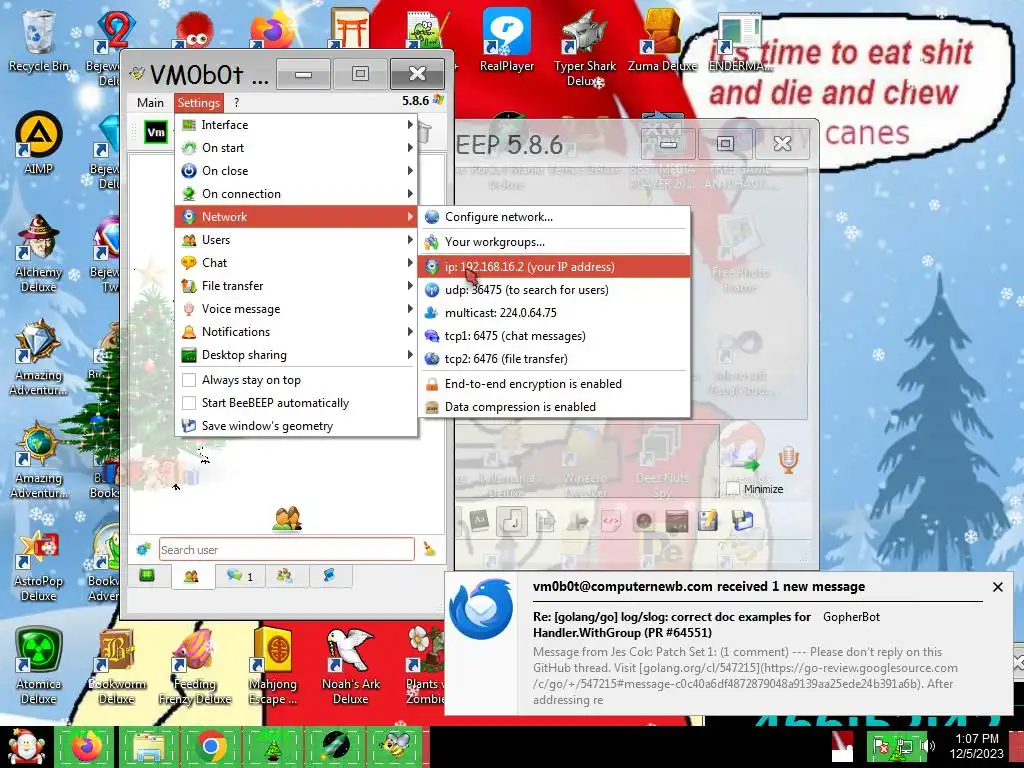Open the On connection settings entry
1024x768 pixels.
tap(296, 193)
